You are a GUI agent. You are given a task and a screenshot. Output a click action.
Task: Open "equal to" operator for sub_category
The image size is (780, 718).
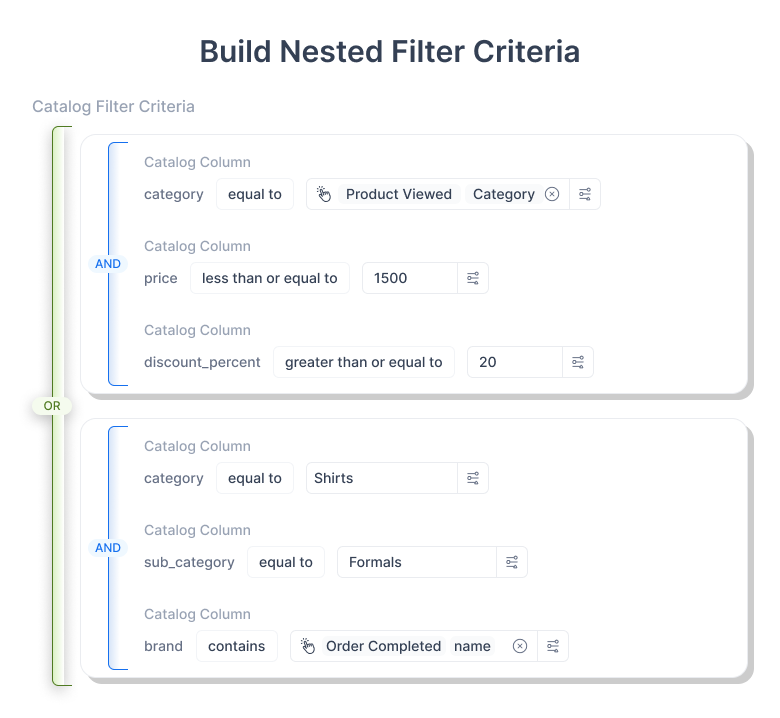coord(286,562)
